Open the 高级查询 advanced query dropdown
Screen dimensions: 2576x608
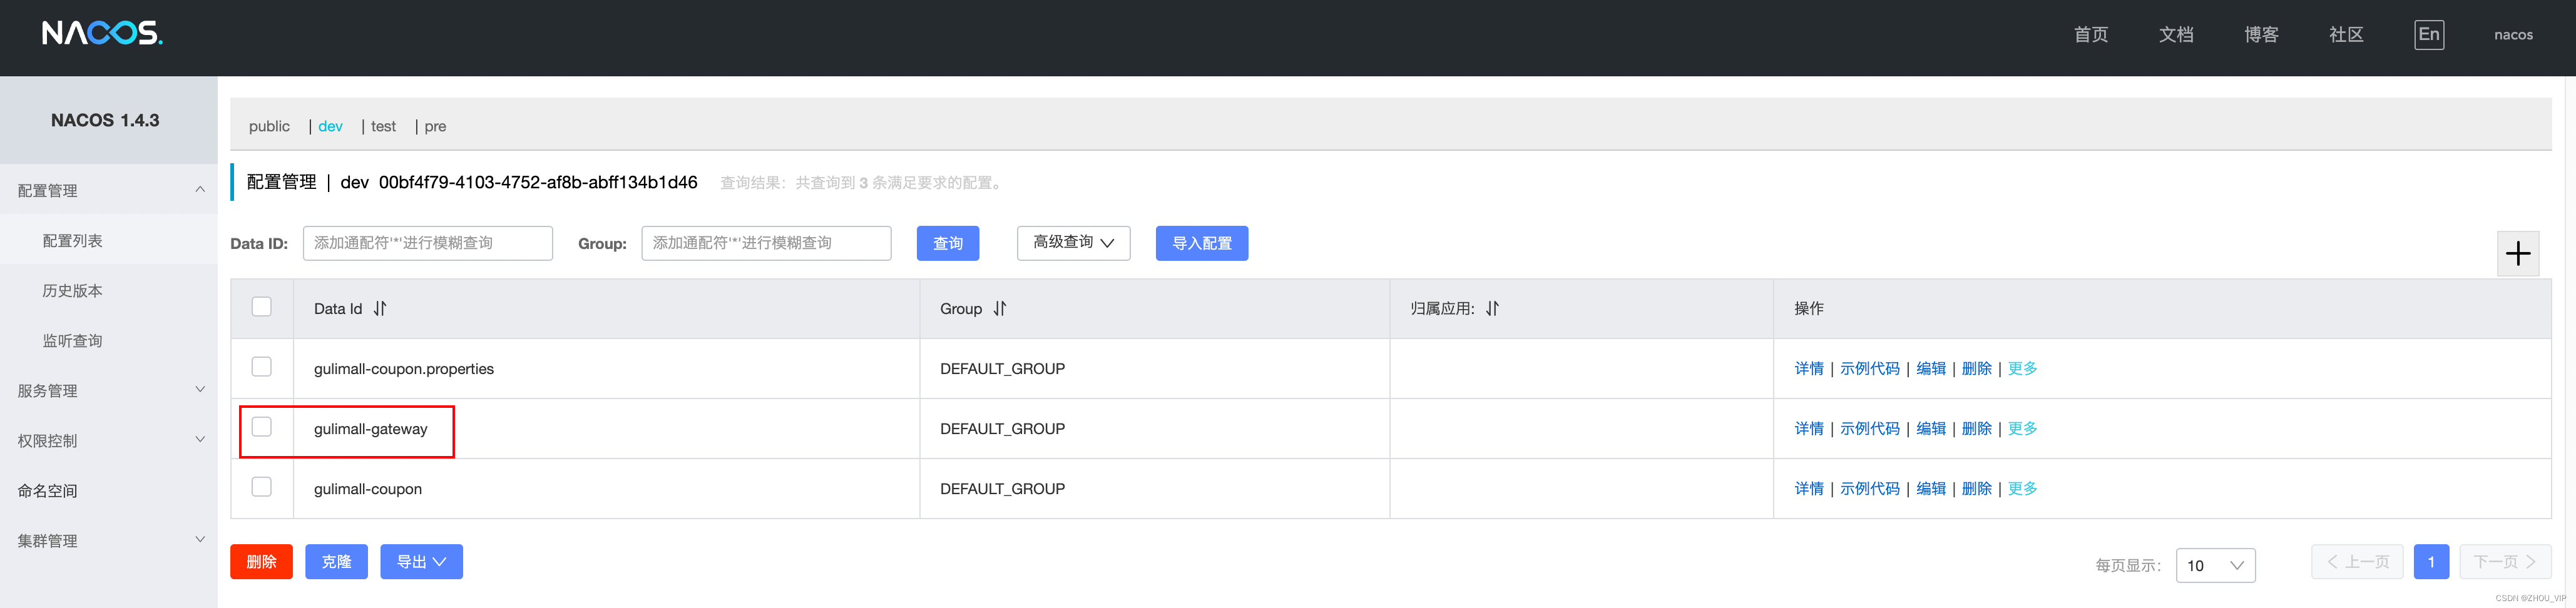(x=1073, y=243)
